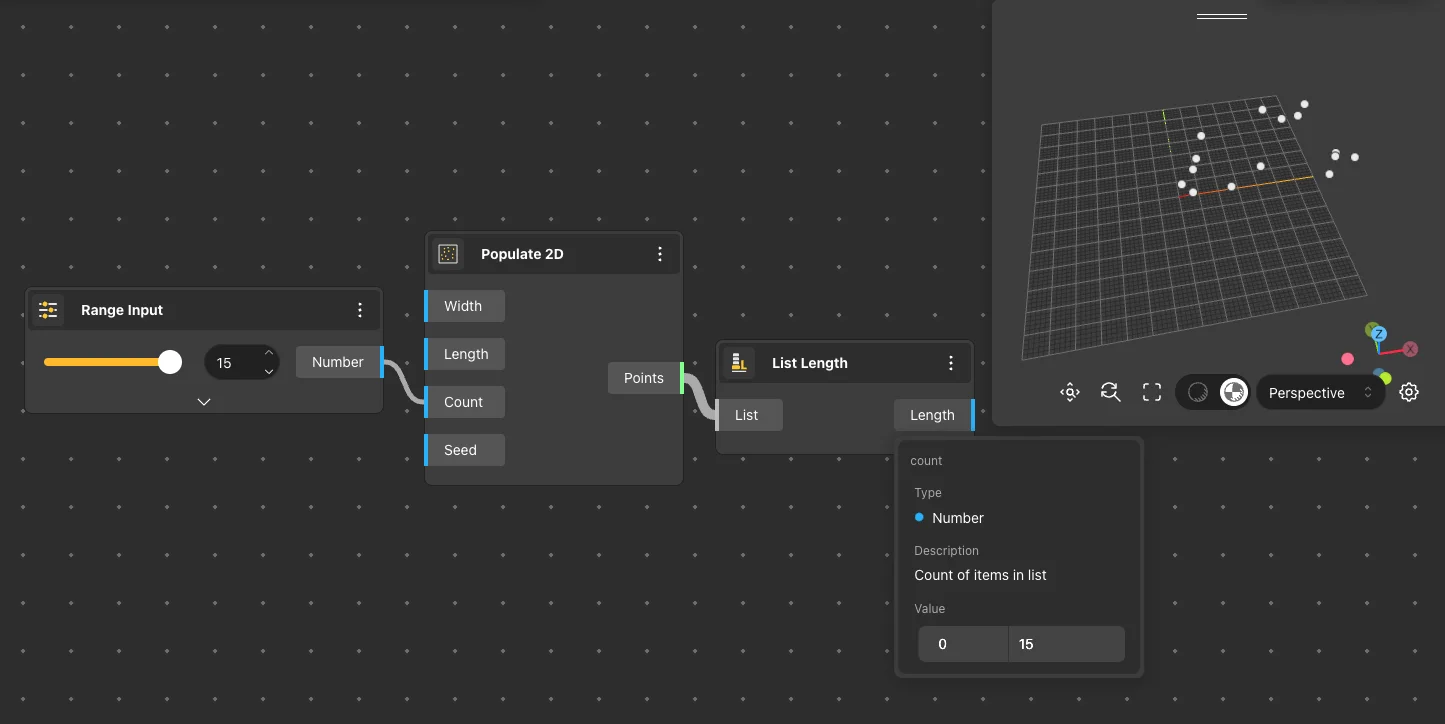This screenshot has width=1445, height=724.
Task: Click the Range Input slider handle
Action: point(171,362)
